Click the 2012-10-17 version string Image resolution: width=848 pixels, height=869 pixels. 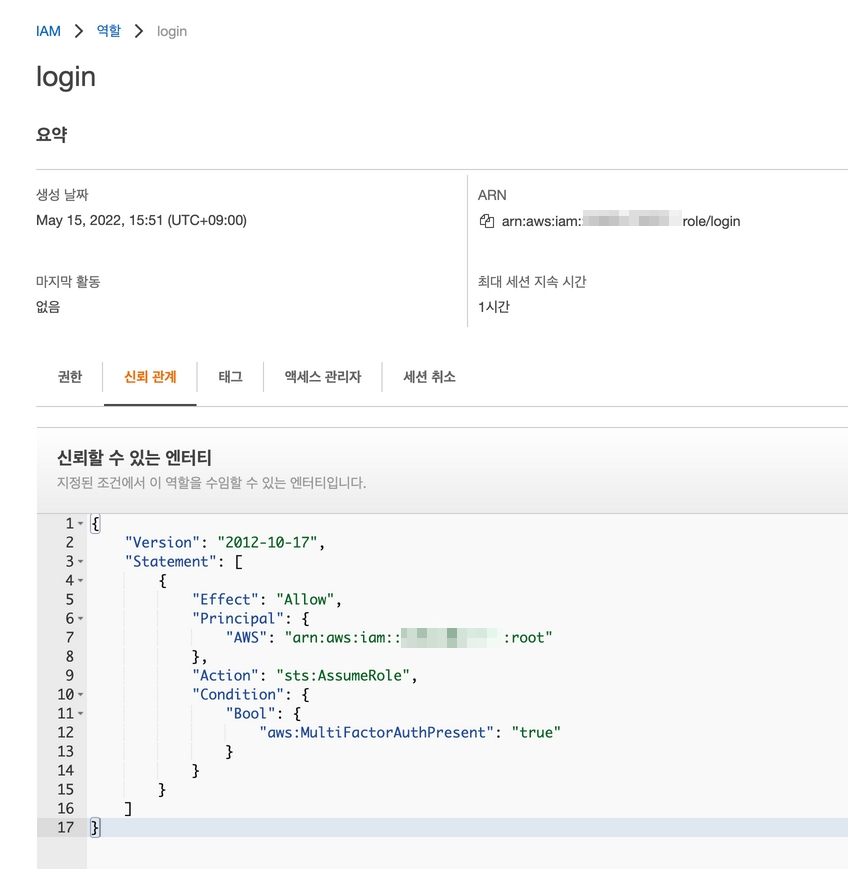pyautogui.click(x=269, y=542)
